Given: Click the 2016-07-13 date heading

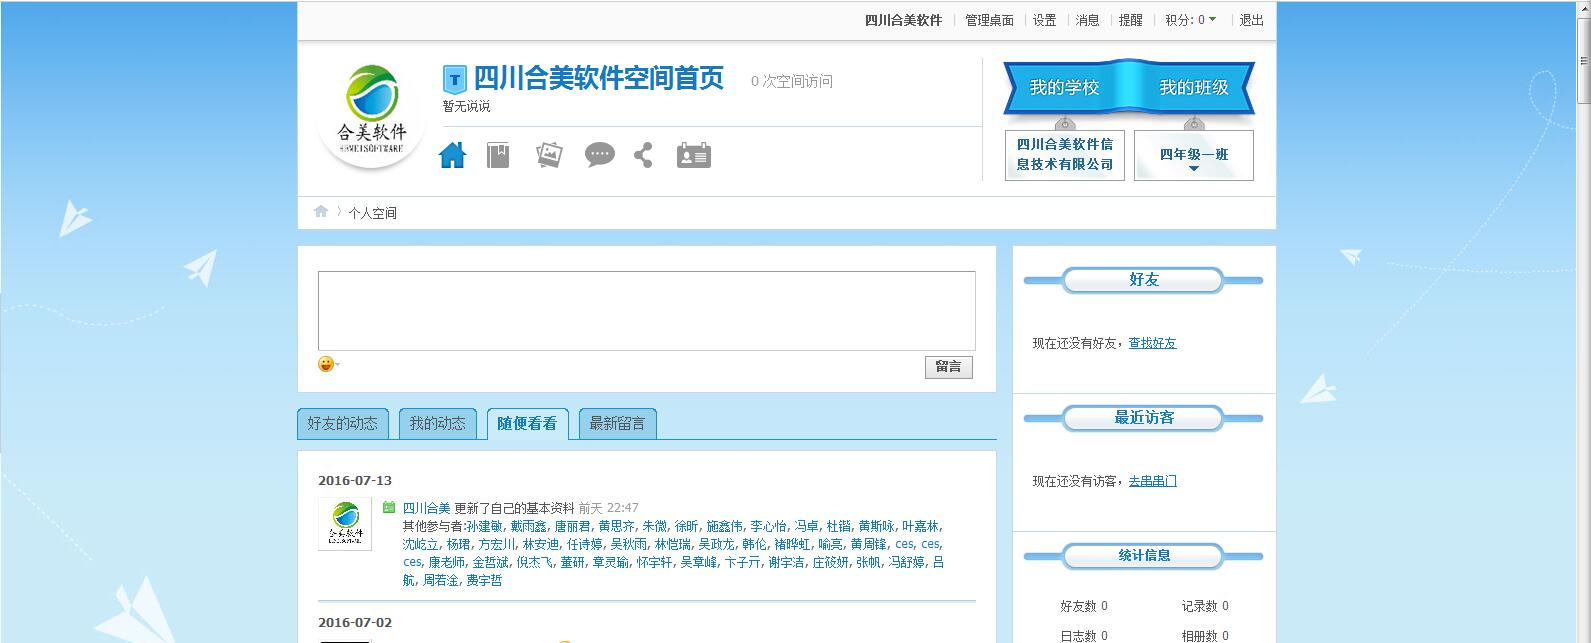Looking at the screenshot, I should pos(355,480).
